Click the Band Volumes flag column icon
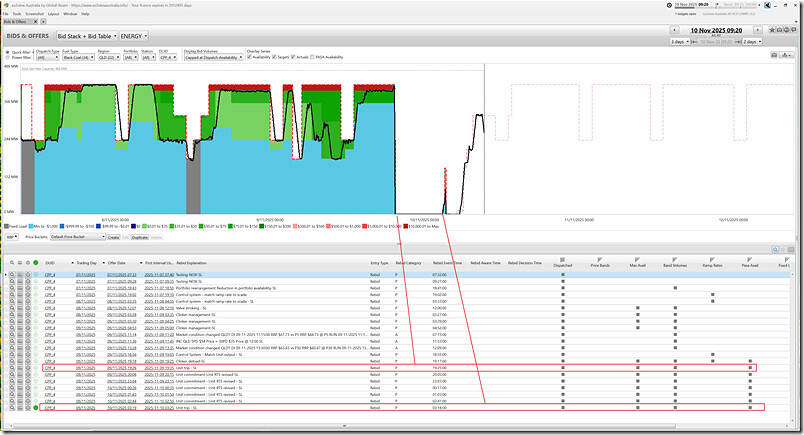Image resolution: width=804 pixels, height=435 pixels. [x=675, y=261]
